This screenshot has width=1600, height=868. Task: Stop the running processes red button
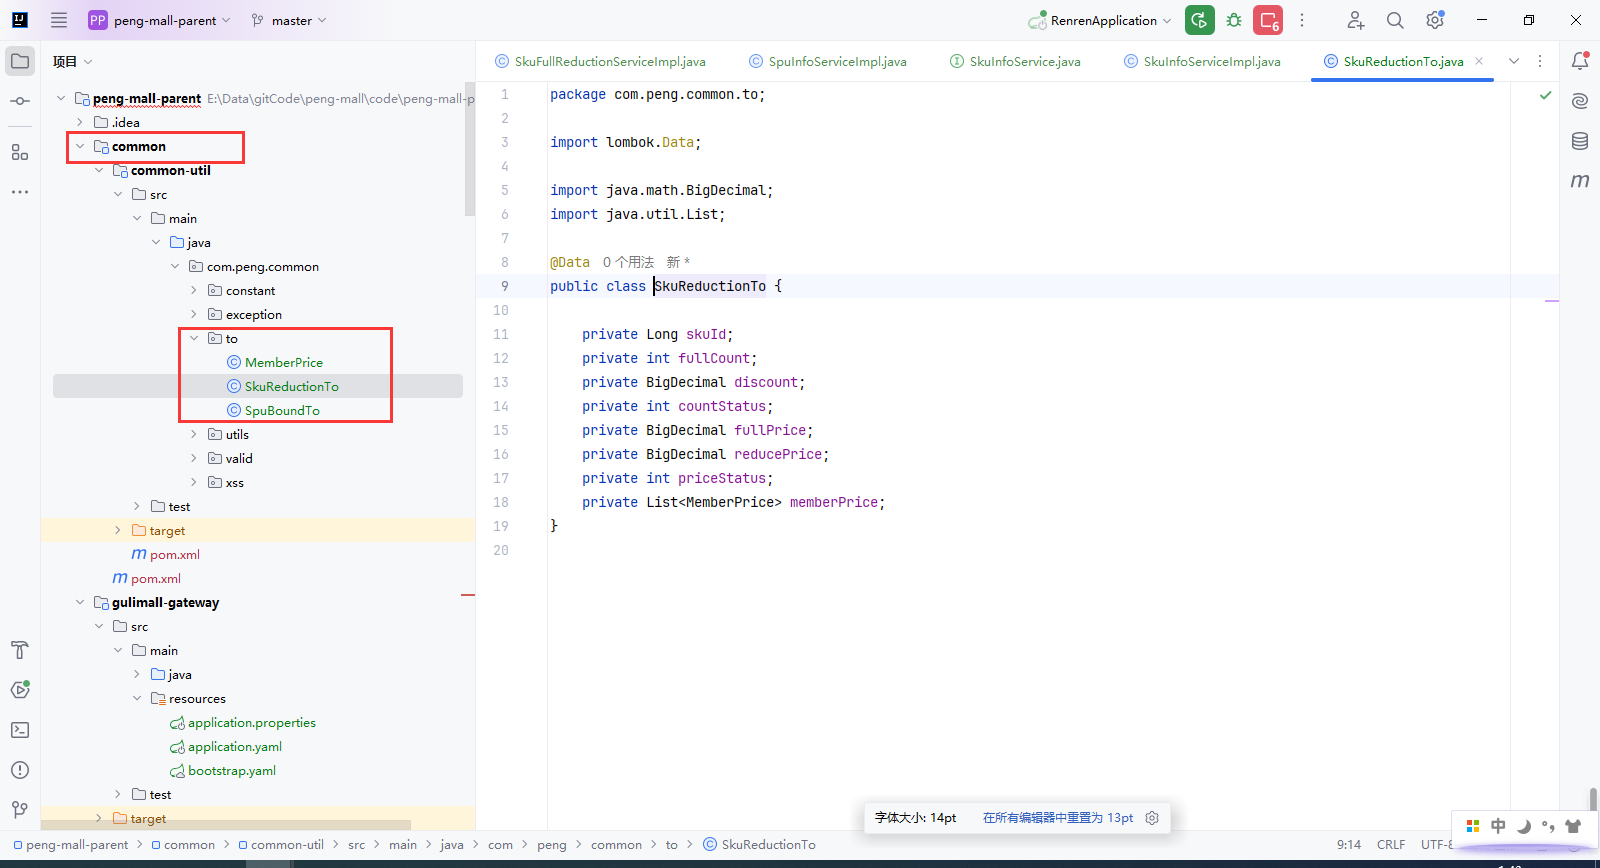coord(1268,20)
